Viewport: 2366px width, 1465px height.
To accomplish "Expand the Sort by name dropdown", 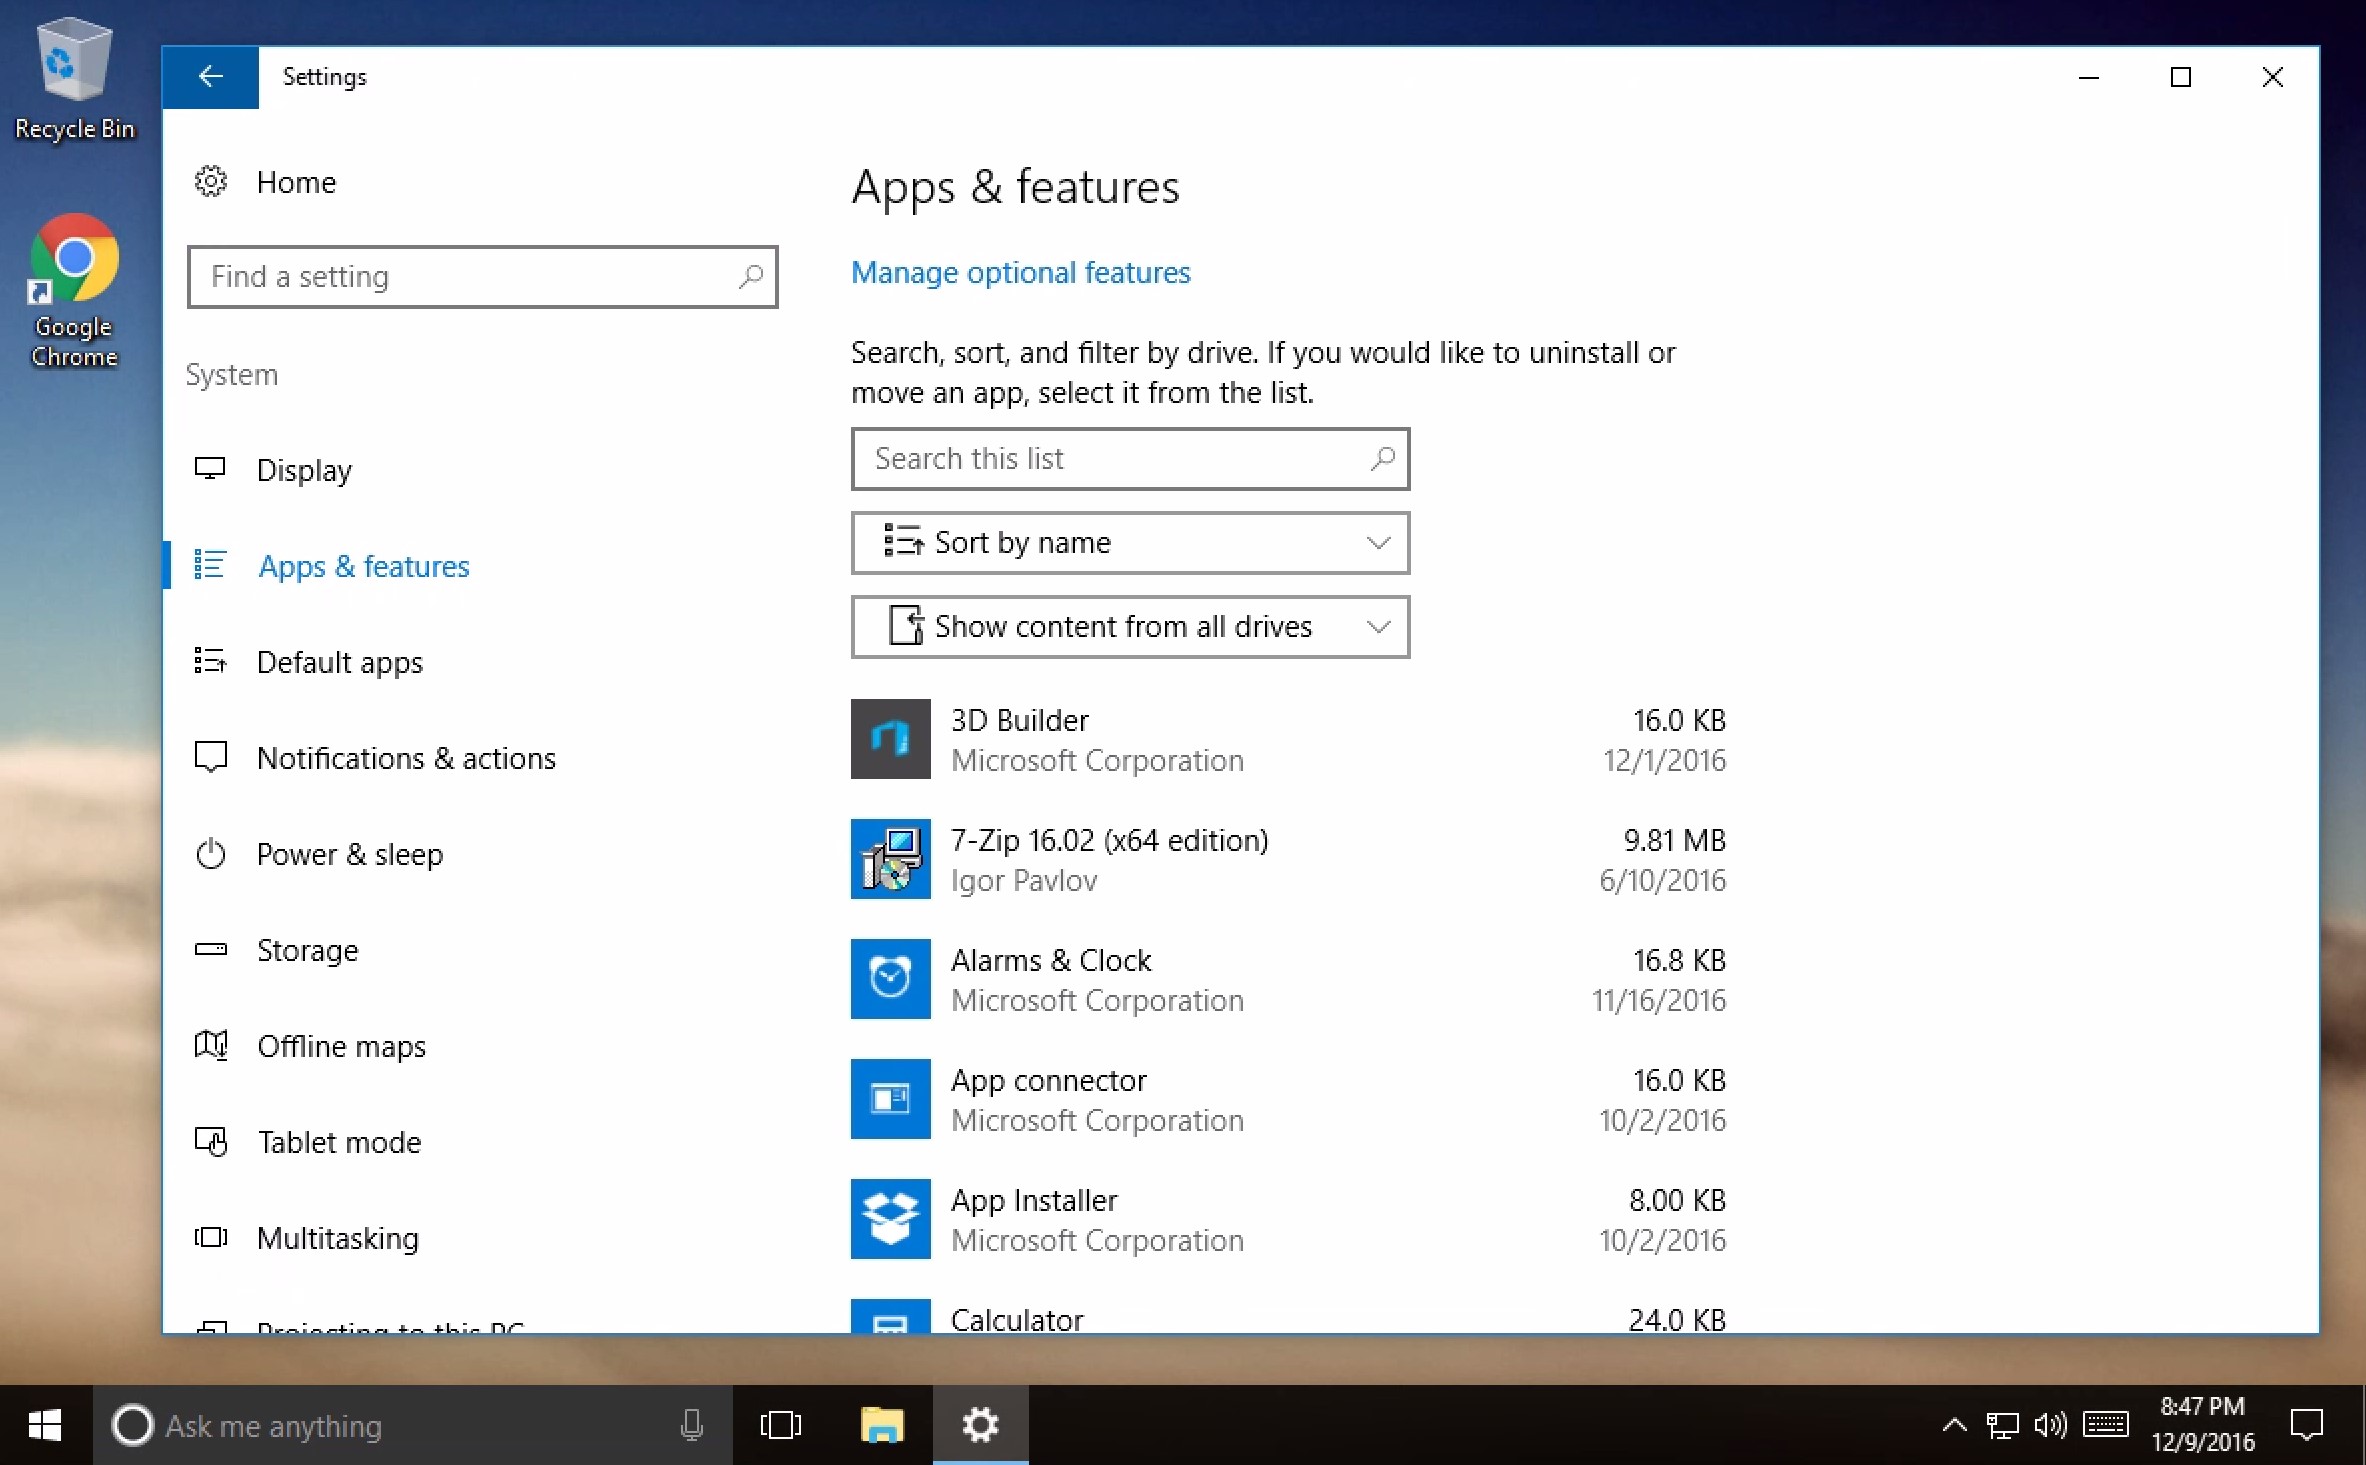I will [1130, 543].
